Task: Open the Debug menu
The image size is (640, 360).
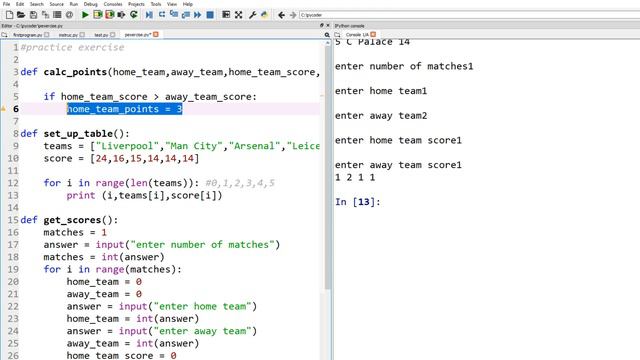Action: [91, 4]
